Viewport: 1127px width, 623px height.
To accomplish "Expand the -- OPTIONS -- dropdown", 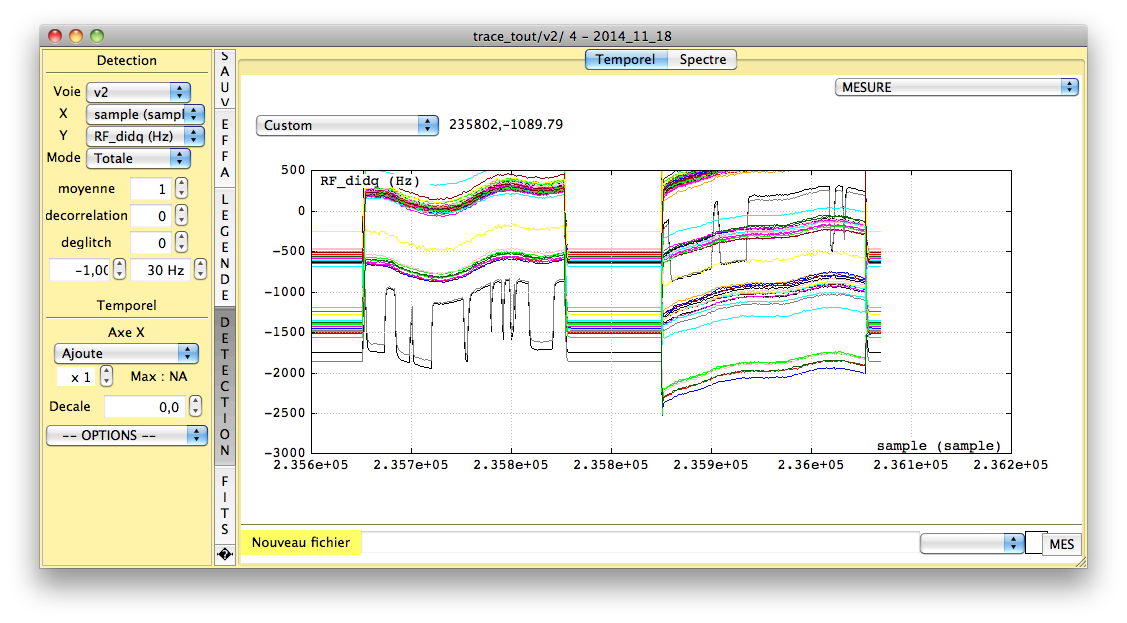I will pos(127,435).
